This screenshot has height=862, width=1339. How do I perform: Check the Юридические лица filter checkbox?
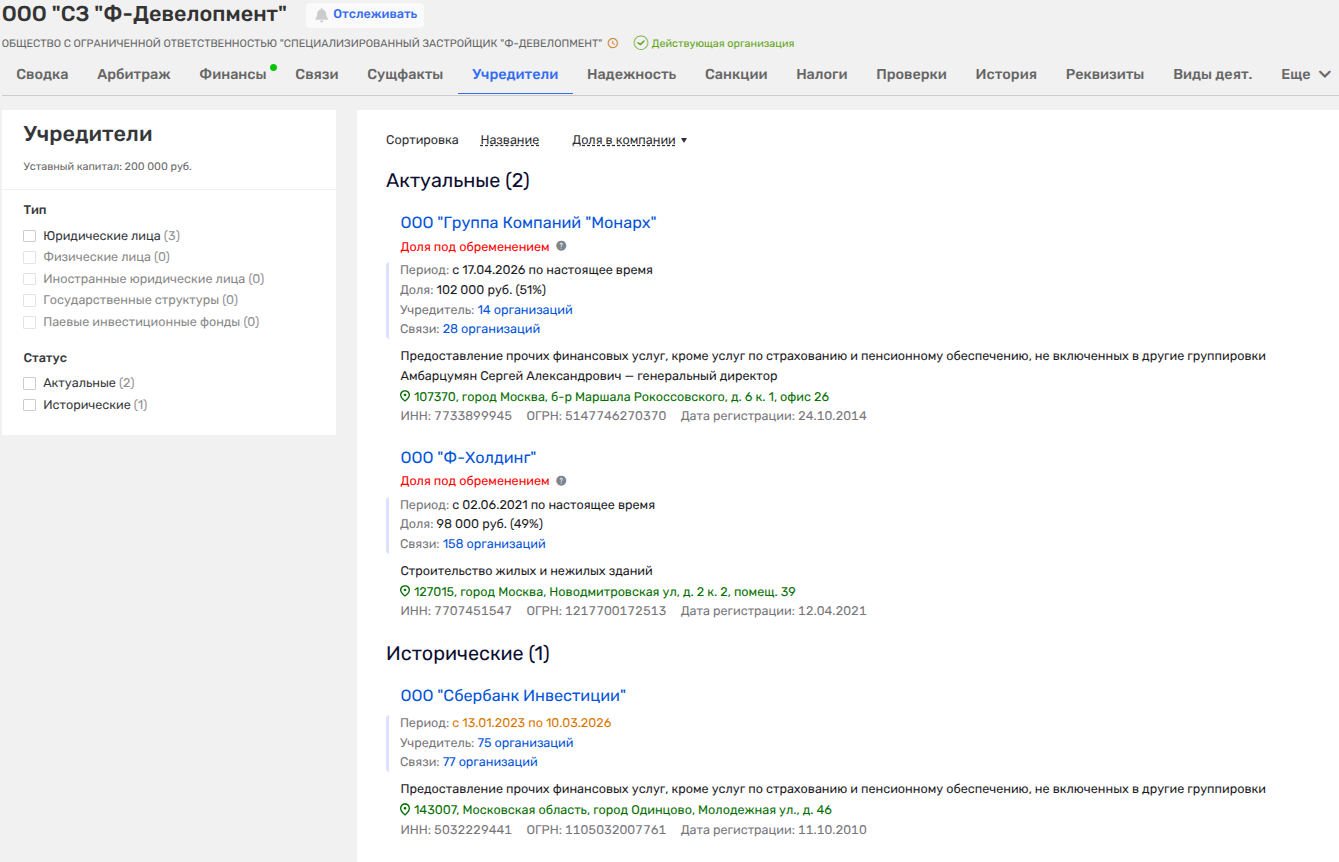(30, 236)
